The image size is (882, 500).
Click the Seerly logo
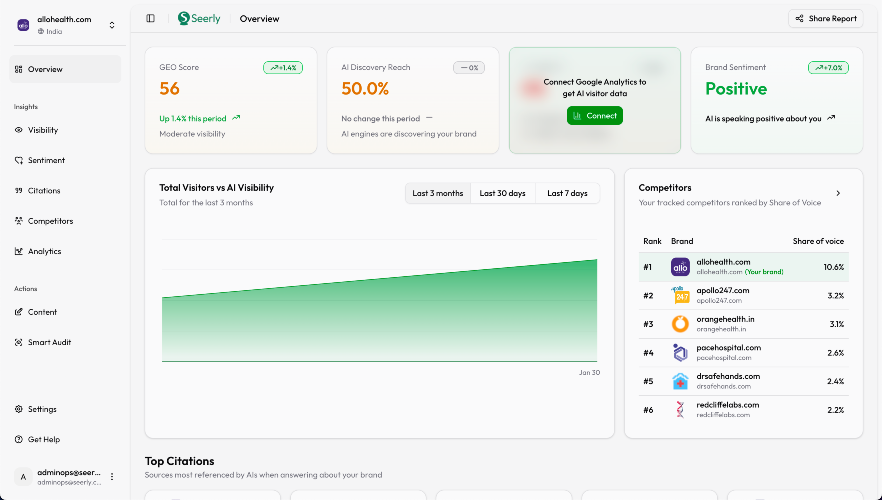[199, 19]
